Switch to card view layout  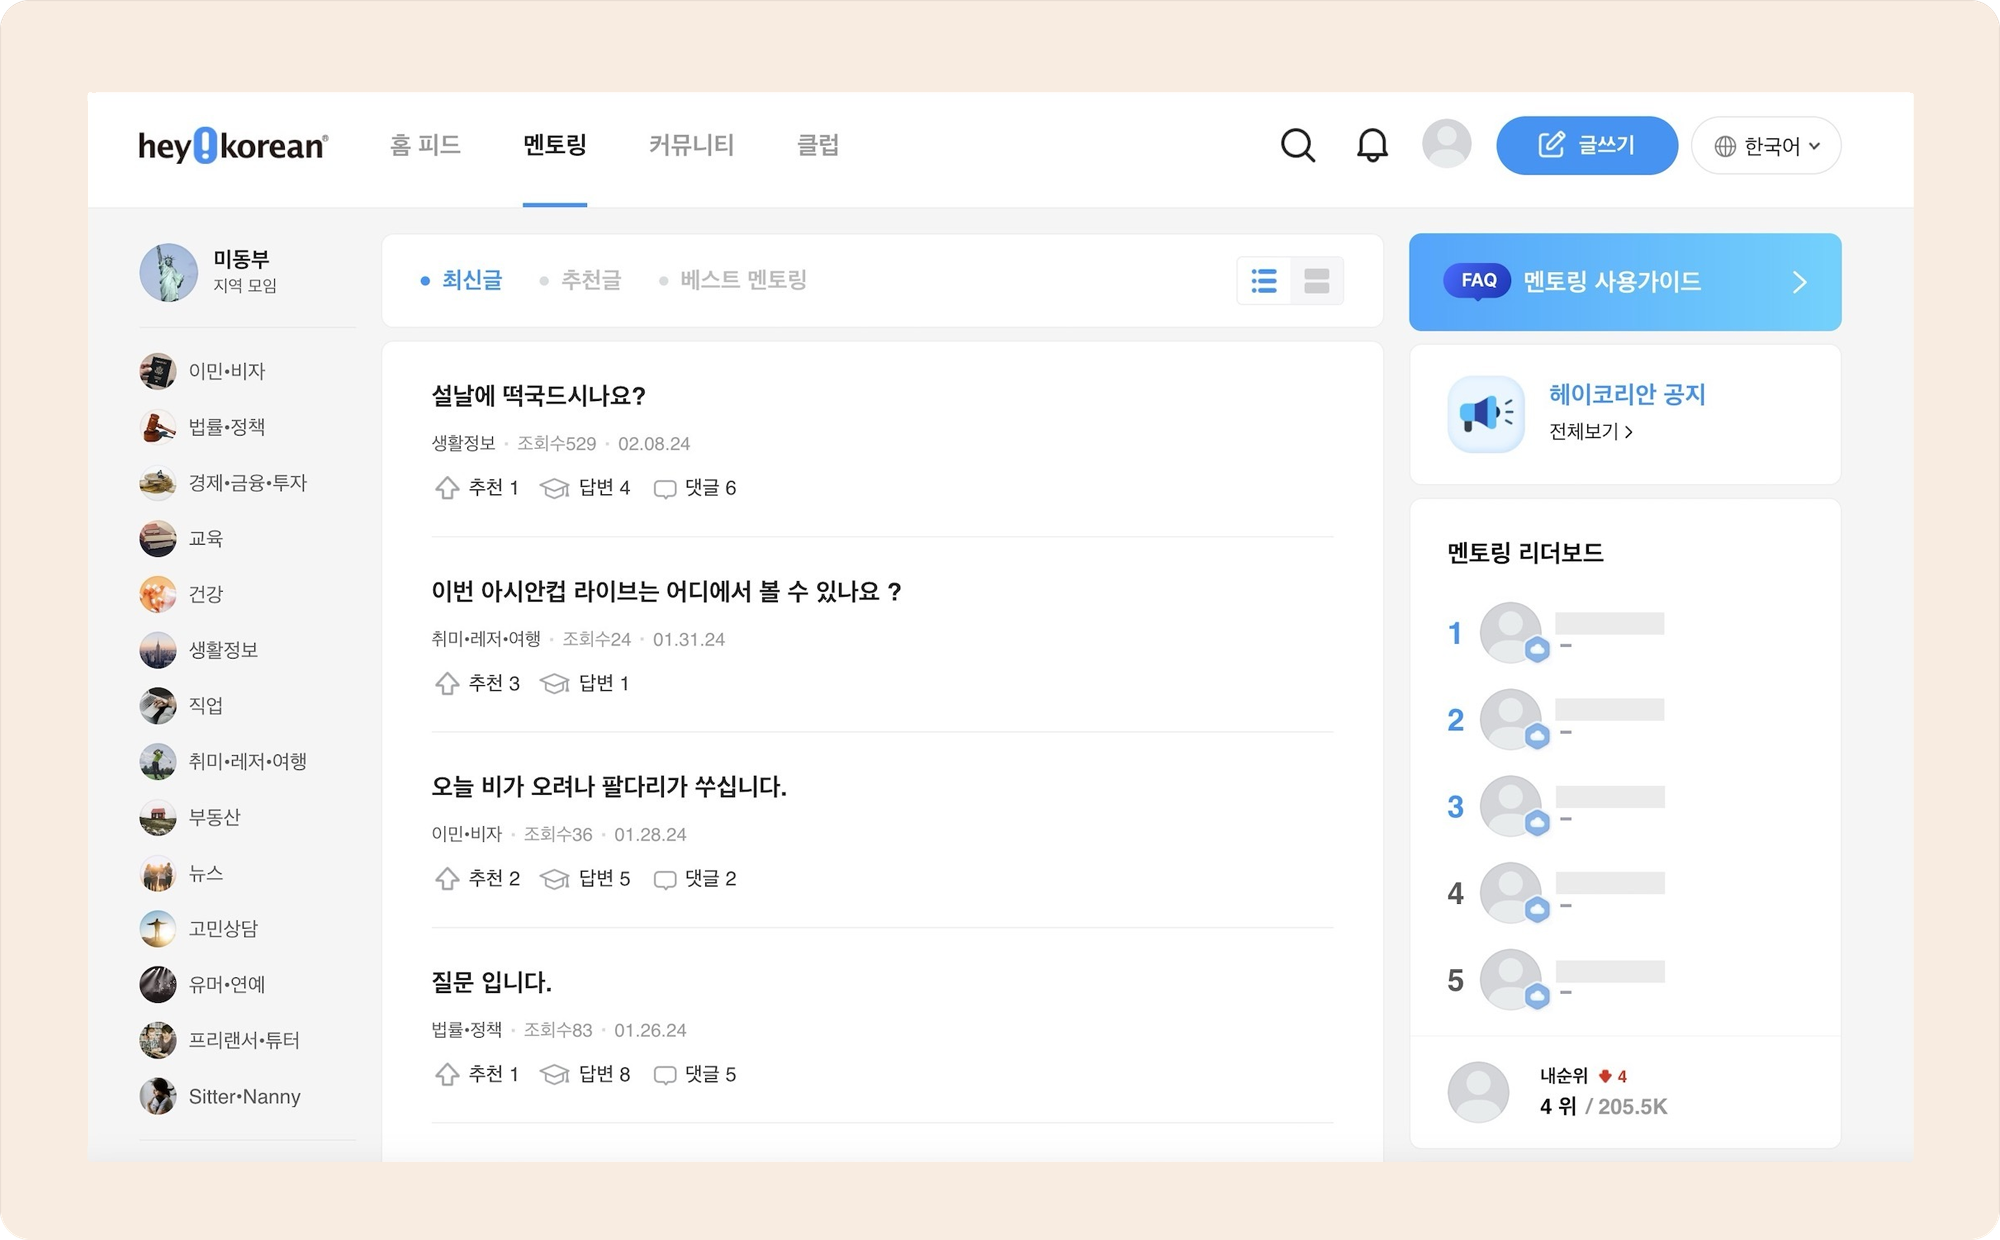click(x=1317, y=281)
